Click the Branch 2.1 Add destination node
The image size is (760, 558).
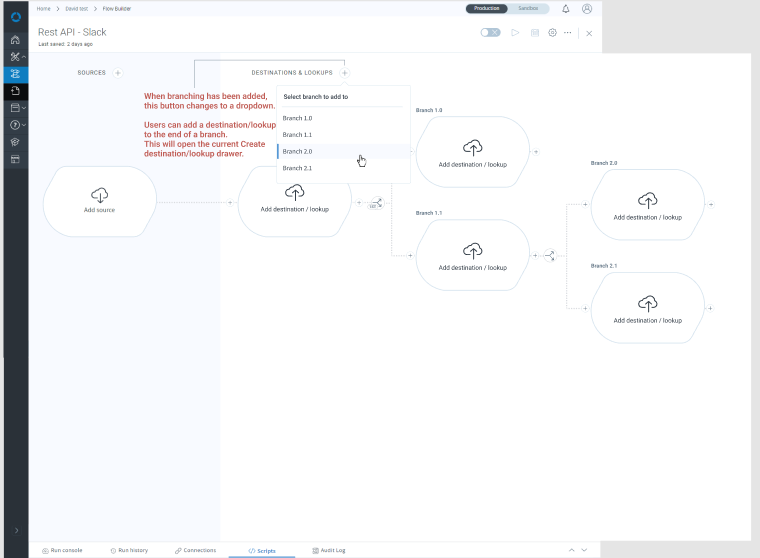pos(647,308)
